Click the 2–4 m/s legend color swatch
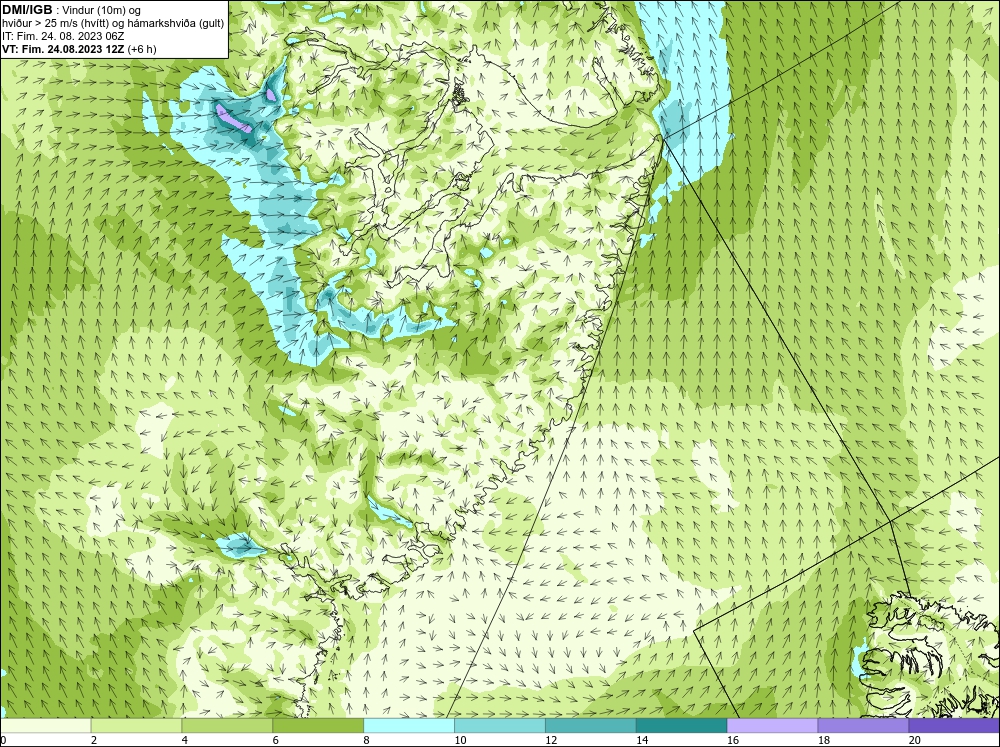The image size is (1000, 747). point(136,726)
